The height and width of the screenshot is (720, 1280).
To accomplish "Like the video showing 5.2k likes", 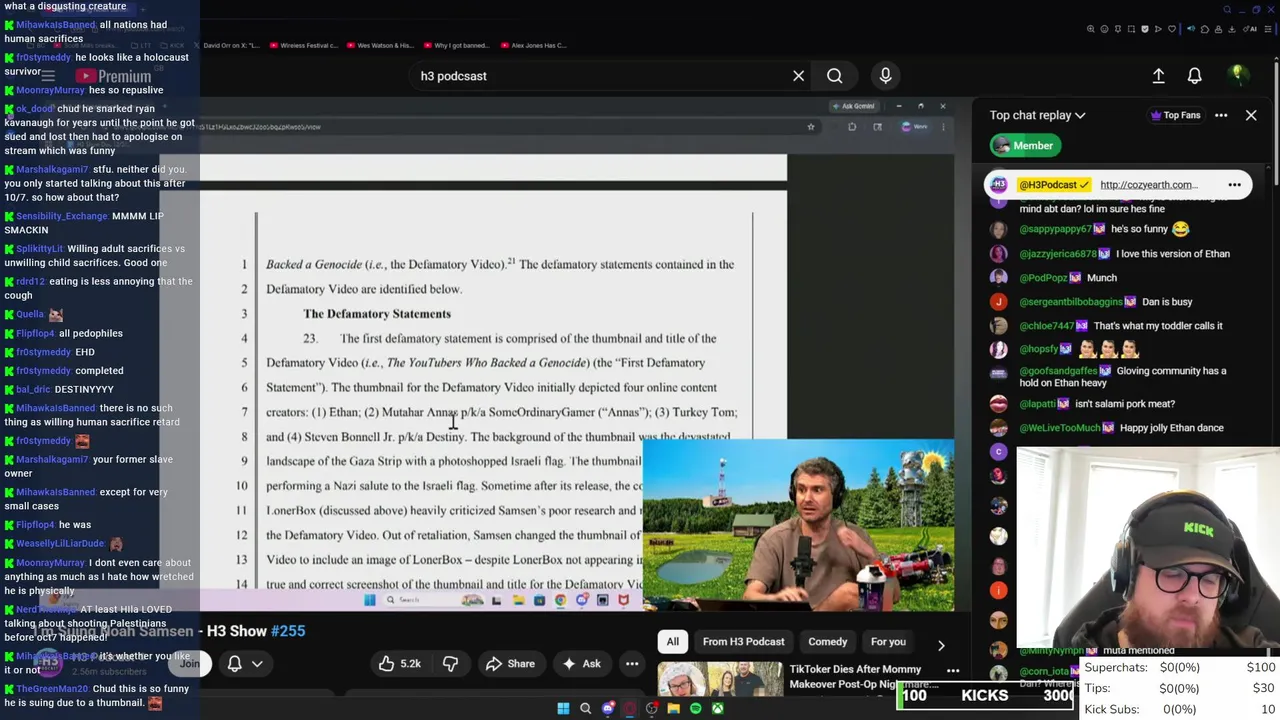I will pos(398,663).
